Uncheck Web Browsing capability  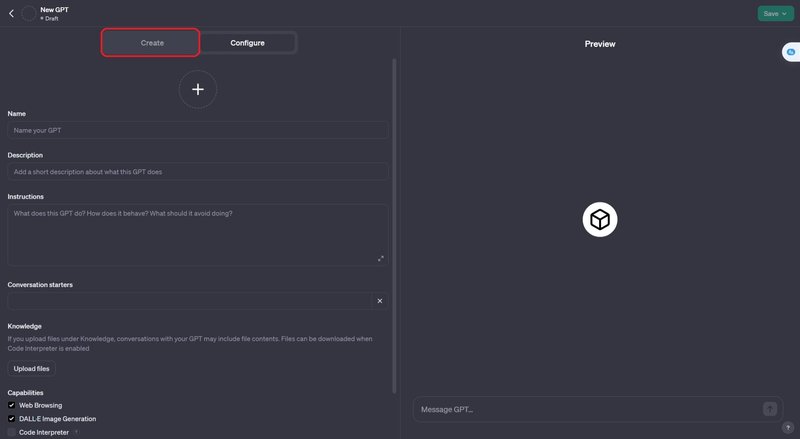[11, 405]
